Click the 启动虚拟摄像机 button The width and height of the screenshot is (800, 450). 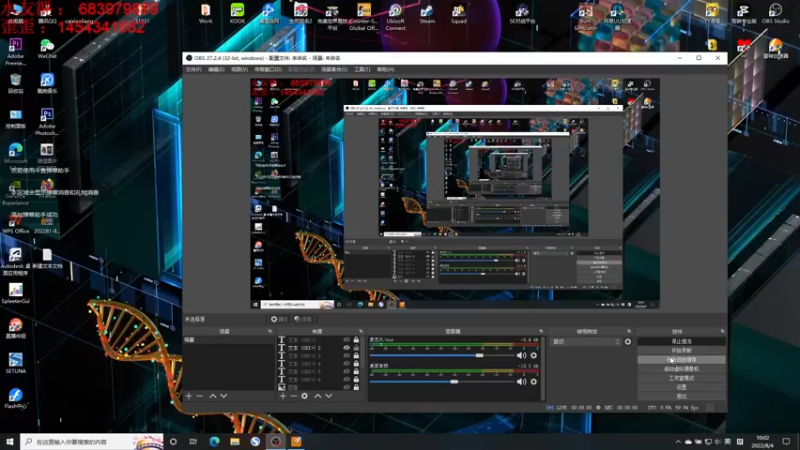681,369
